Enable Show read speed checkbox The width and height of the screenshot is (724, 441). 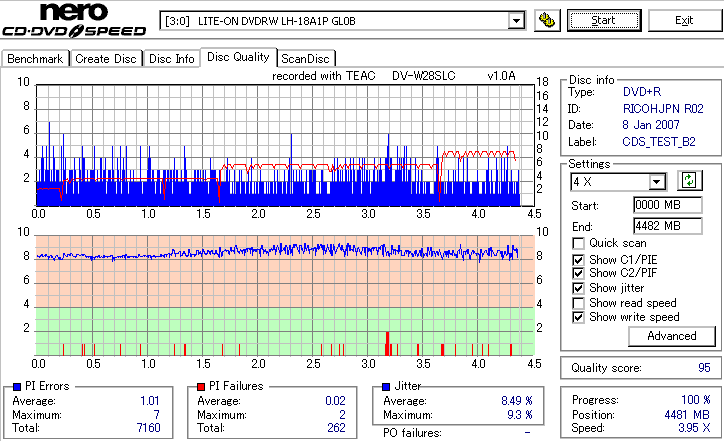point(578,303)
